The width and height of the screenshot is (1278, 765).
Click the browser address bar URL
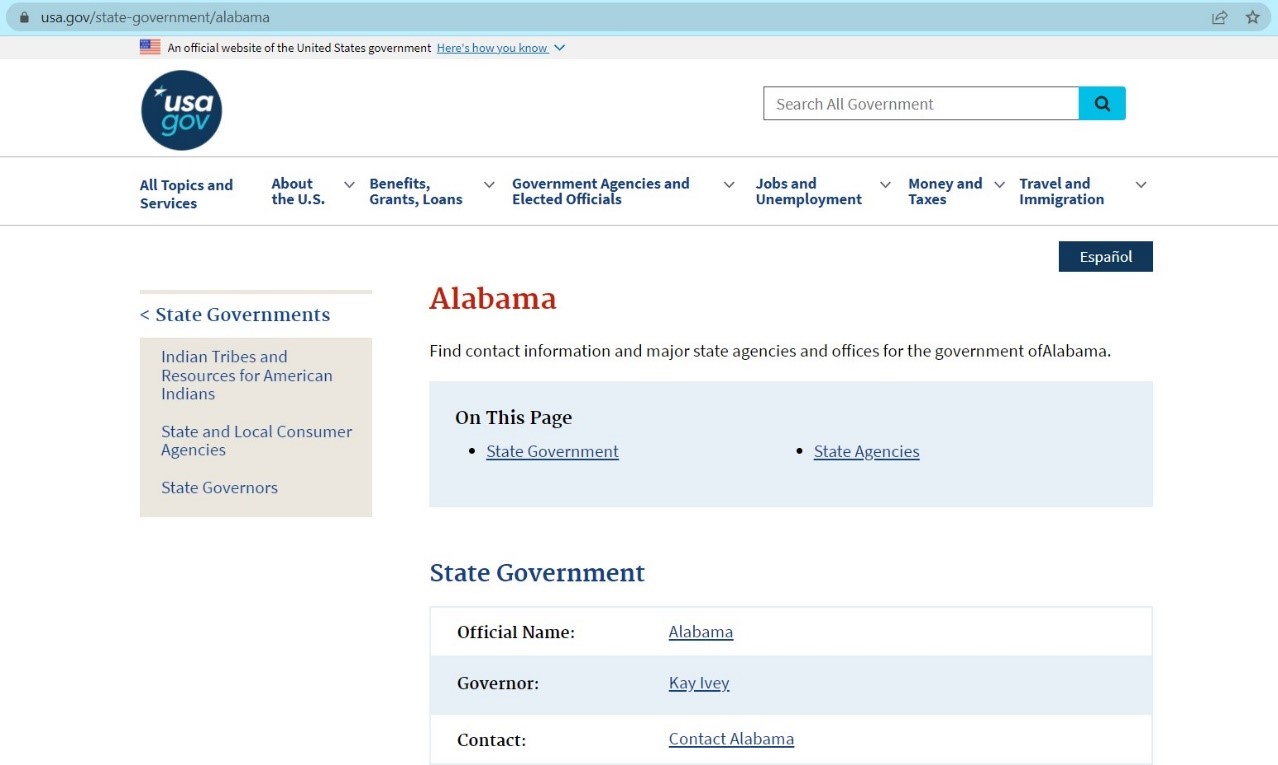tap(155, 17)
